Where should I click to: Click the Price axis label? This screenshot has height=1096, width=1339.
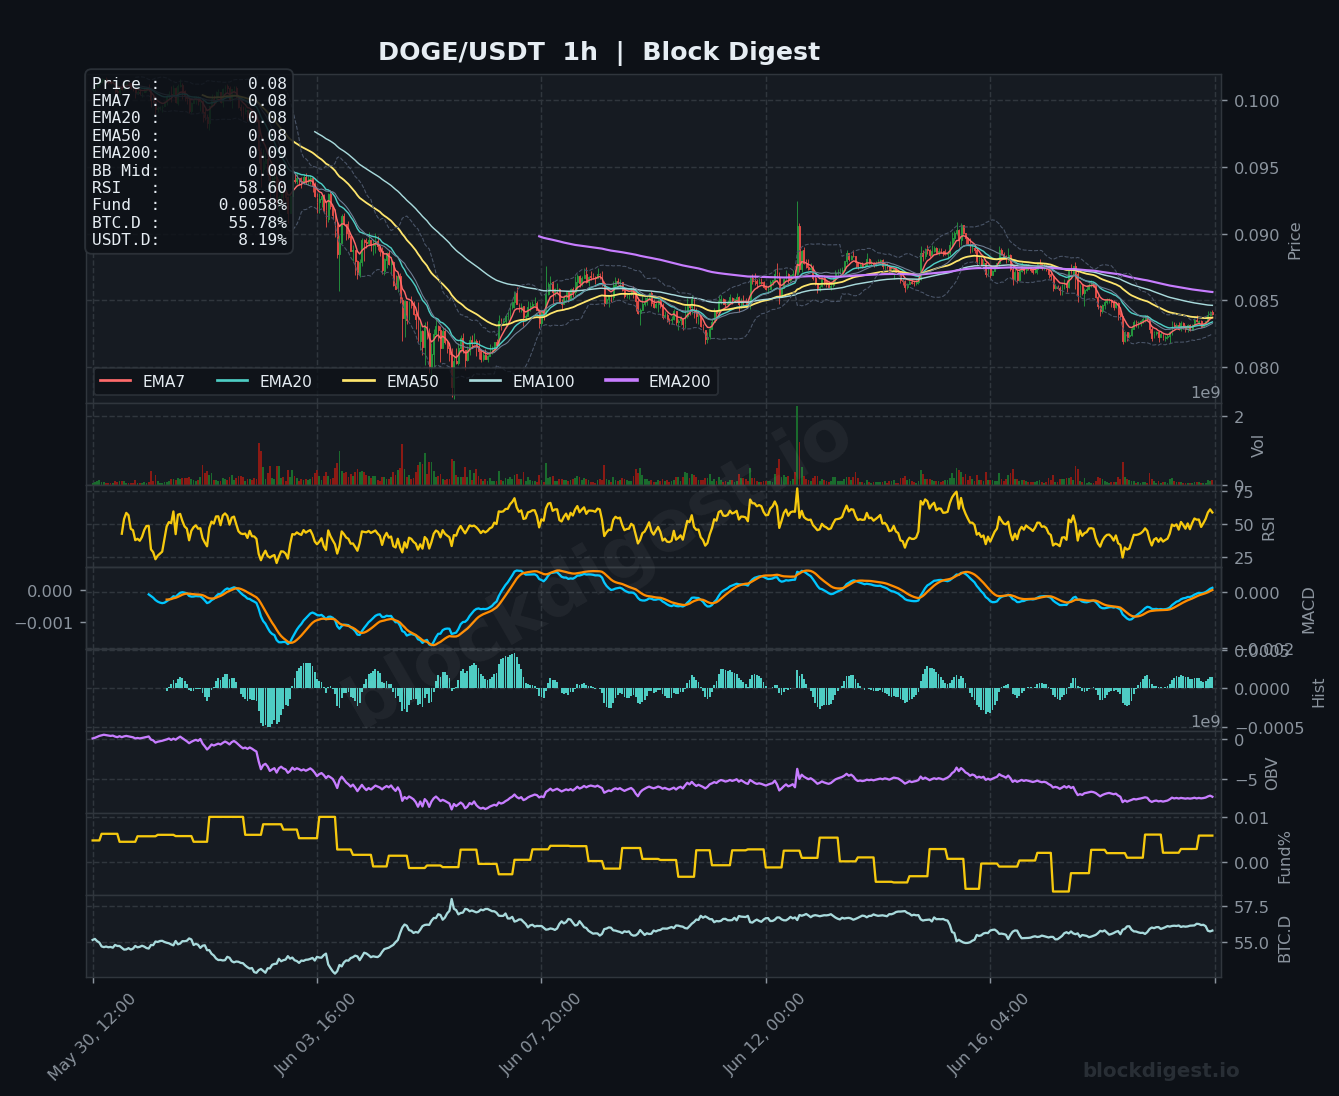(1295, 241)
